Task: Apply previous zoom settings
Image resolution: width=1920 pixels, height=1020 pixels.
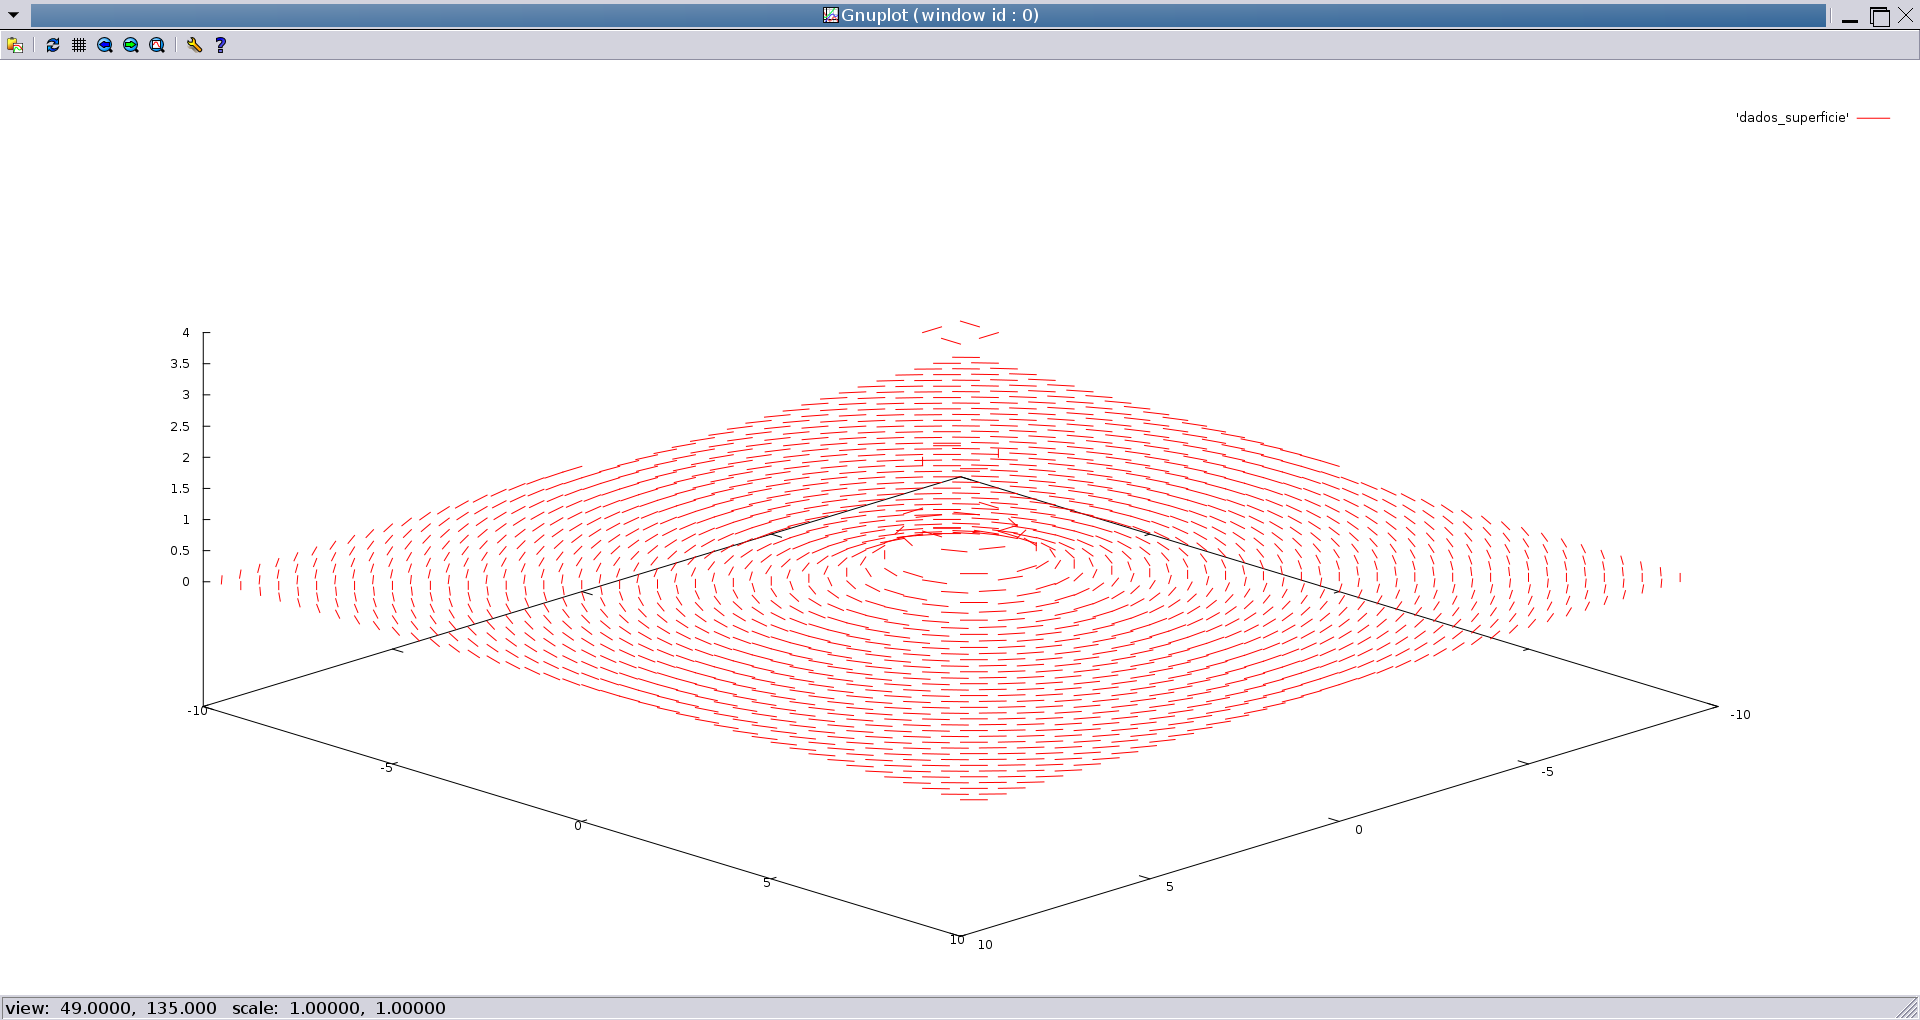Action: (x=105, y=45)
